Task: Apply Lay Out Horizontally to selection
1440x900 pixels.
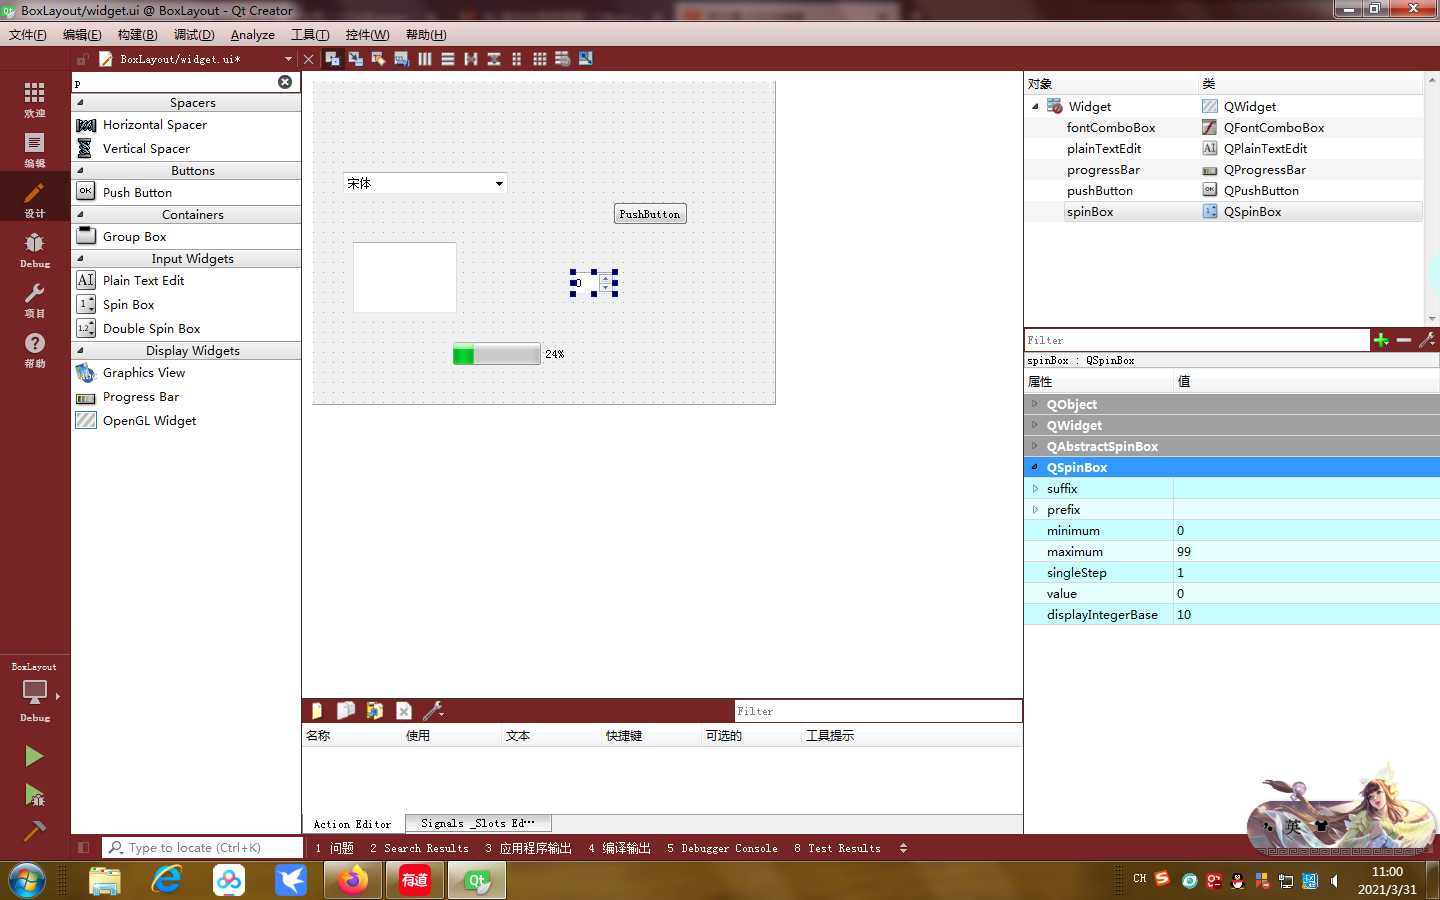Action: pyautogui.click(x=424, y=58)
